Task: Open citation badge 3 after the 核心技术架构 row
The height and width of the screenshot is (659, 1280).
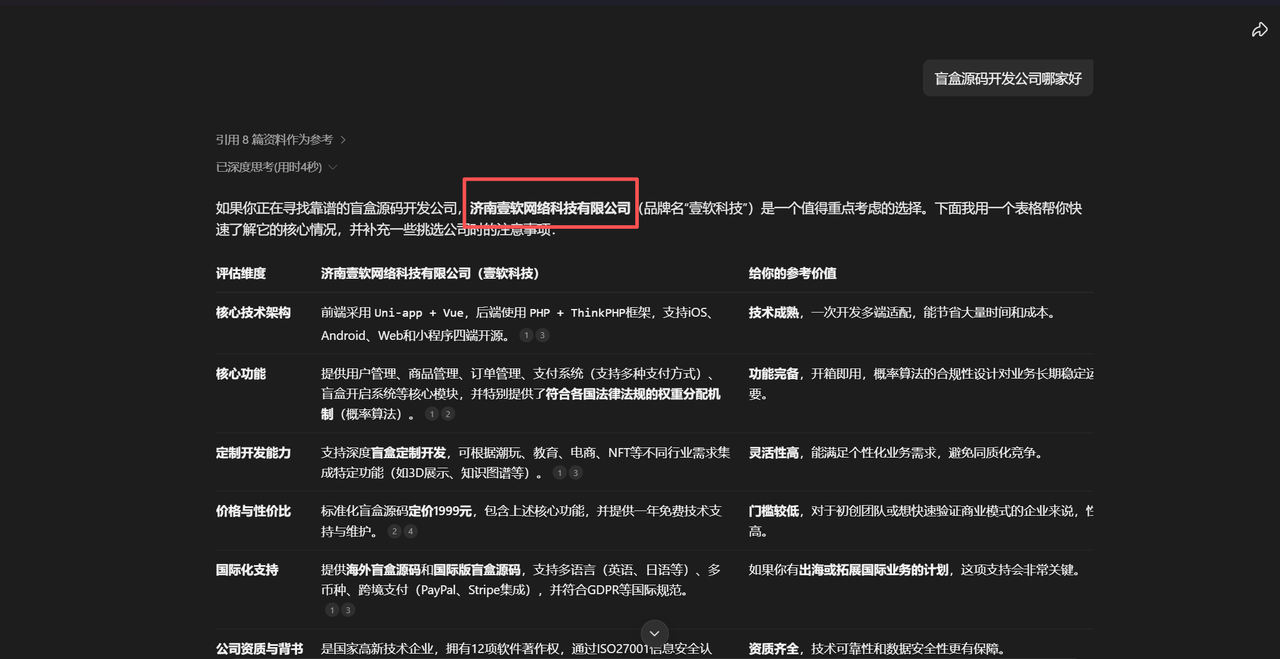Action: [x=543, y=335]
